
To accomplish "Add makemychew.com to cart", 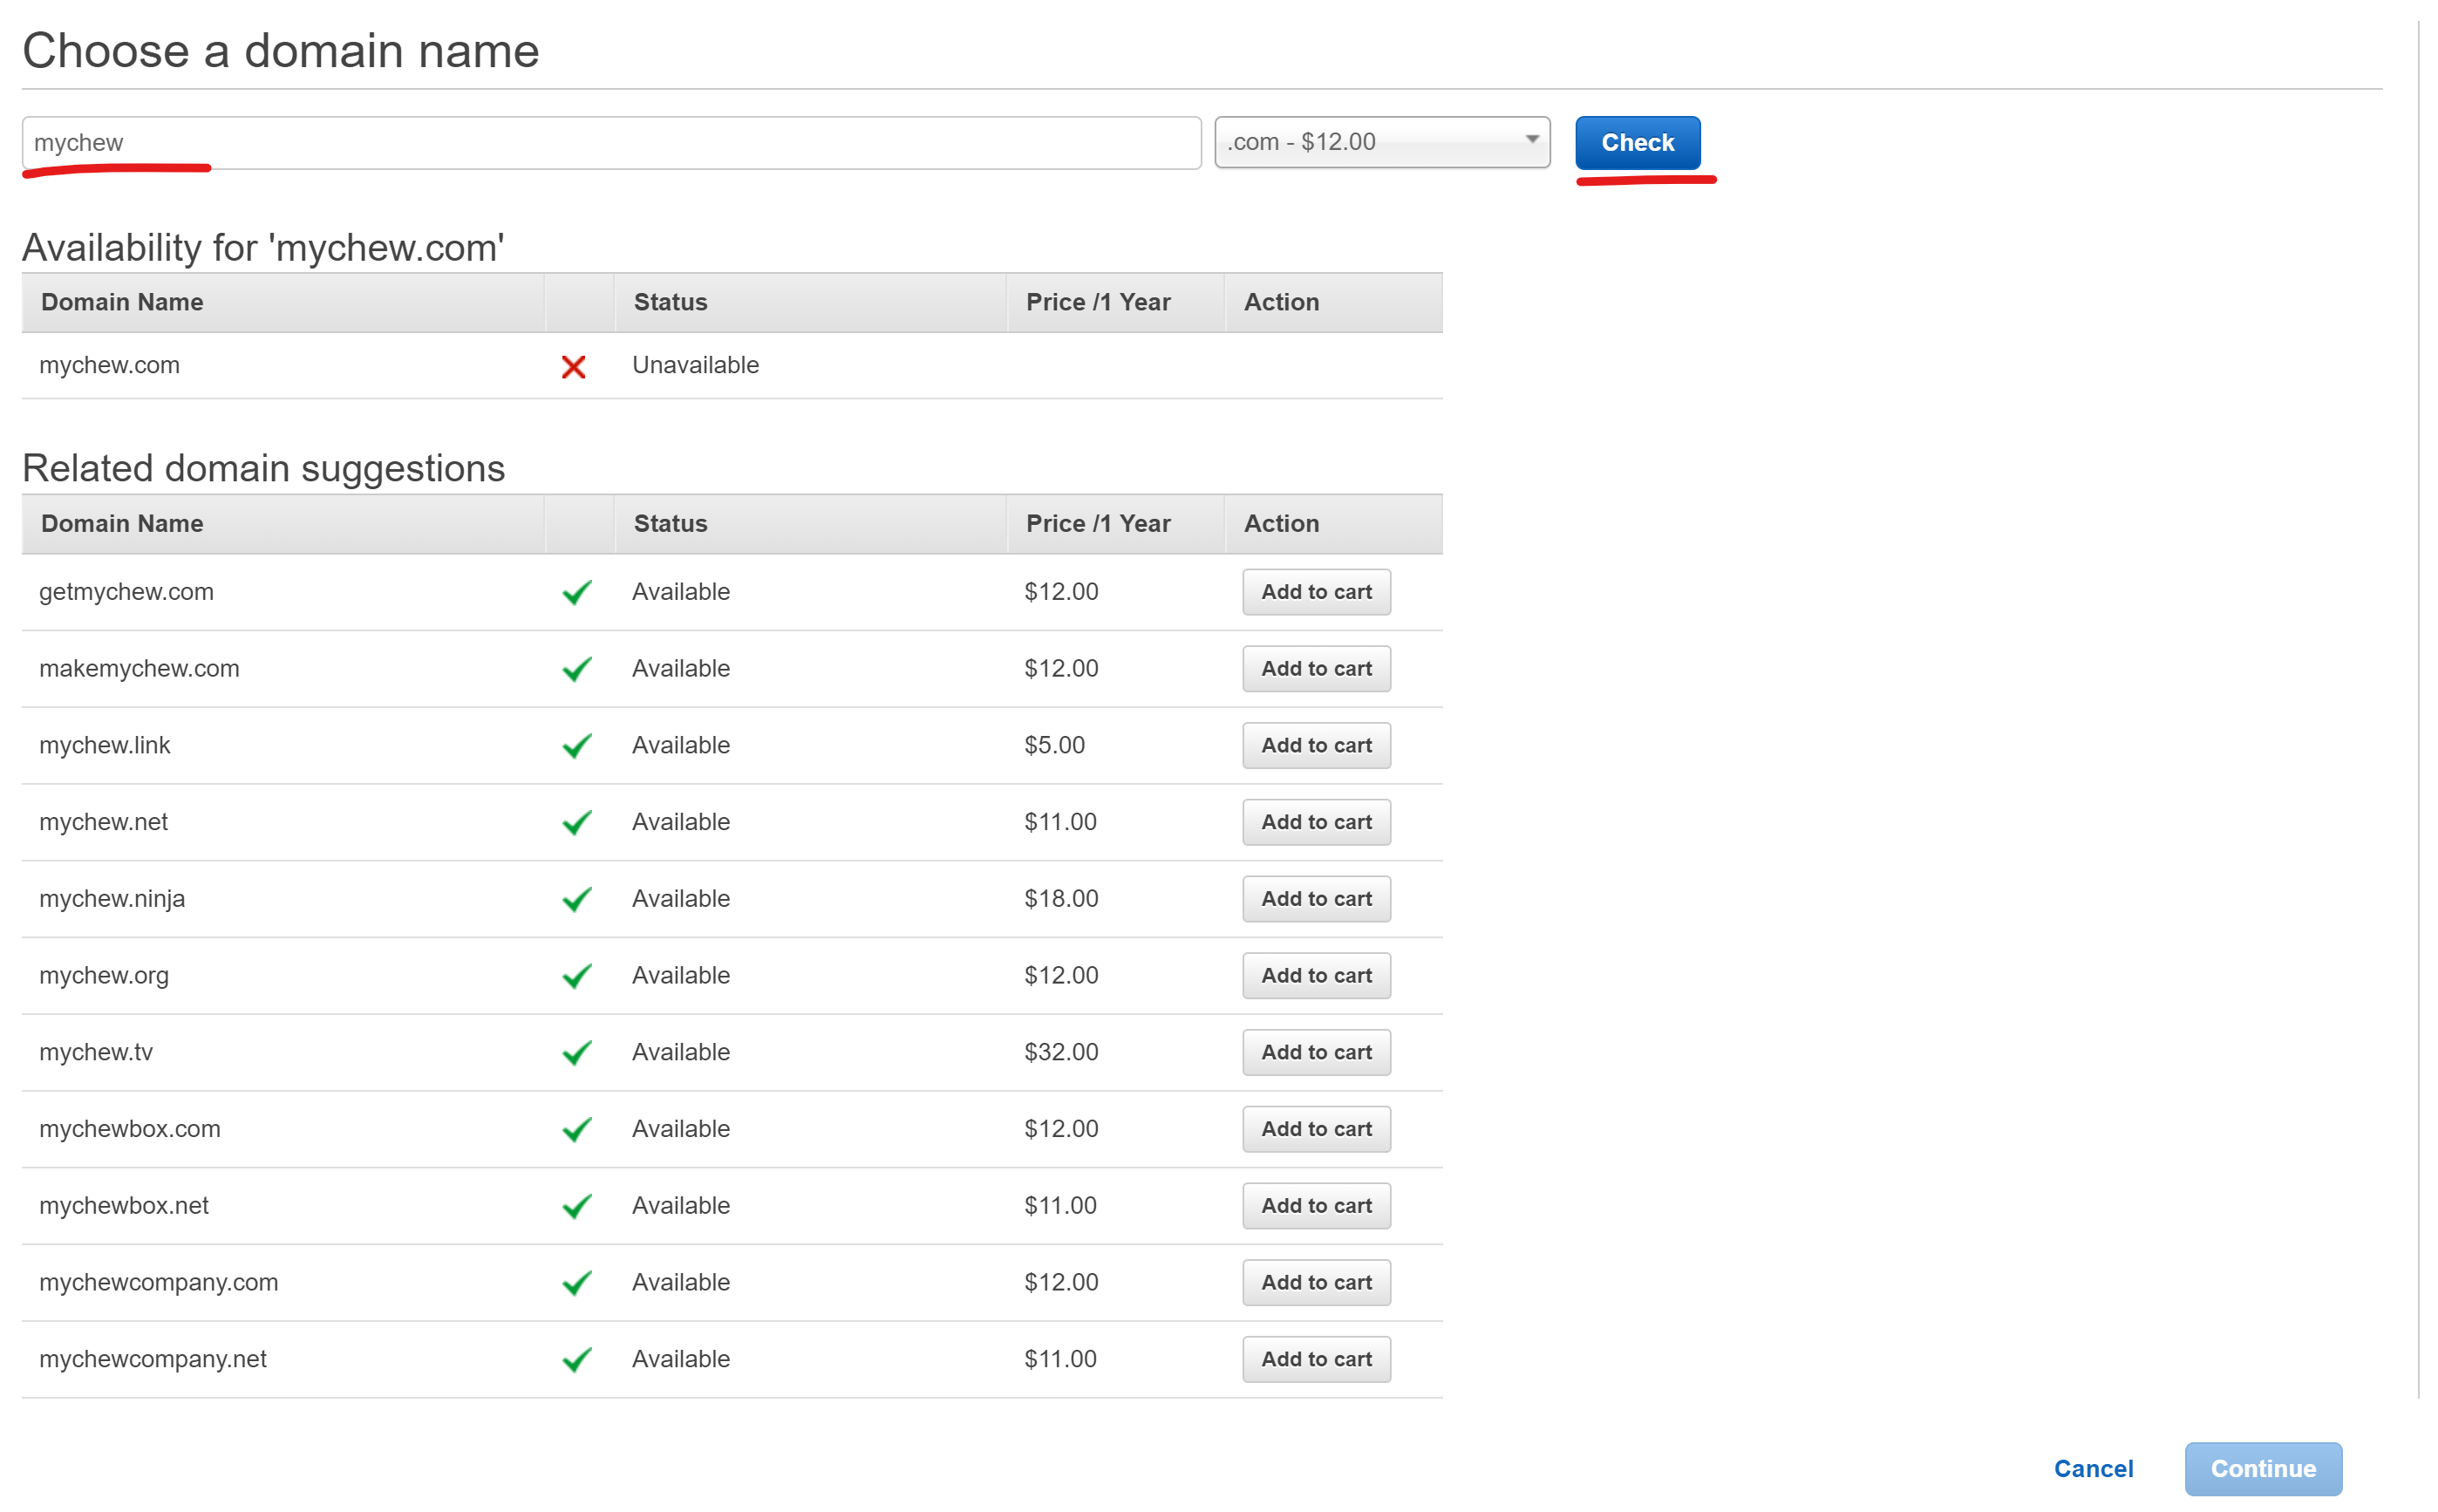I will 1315,669.
